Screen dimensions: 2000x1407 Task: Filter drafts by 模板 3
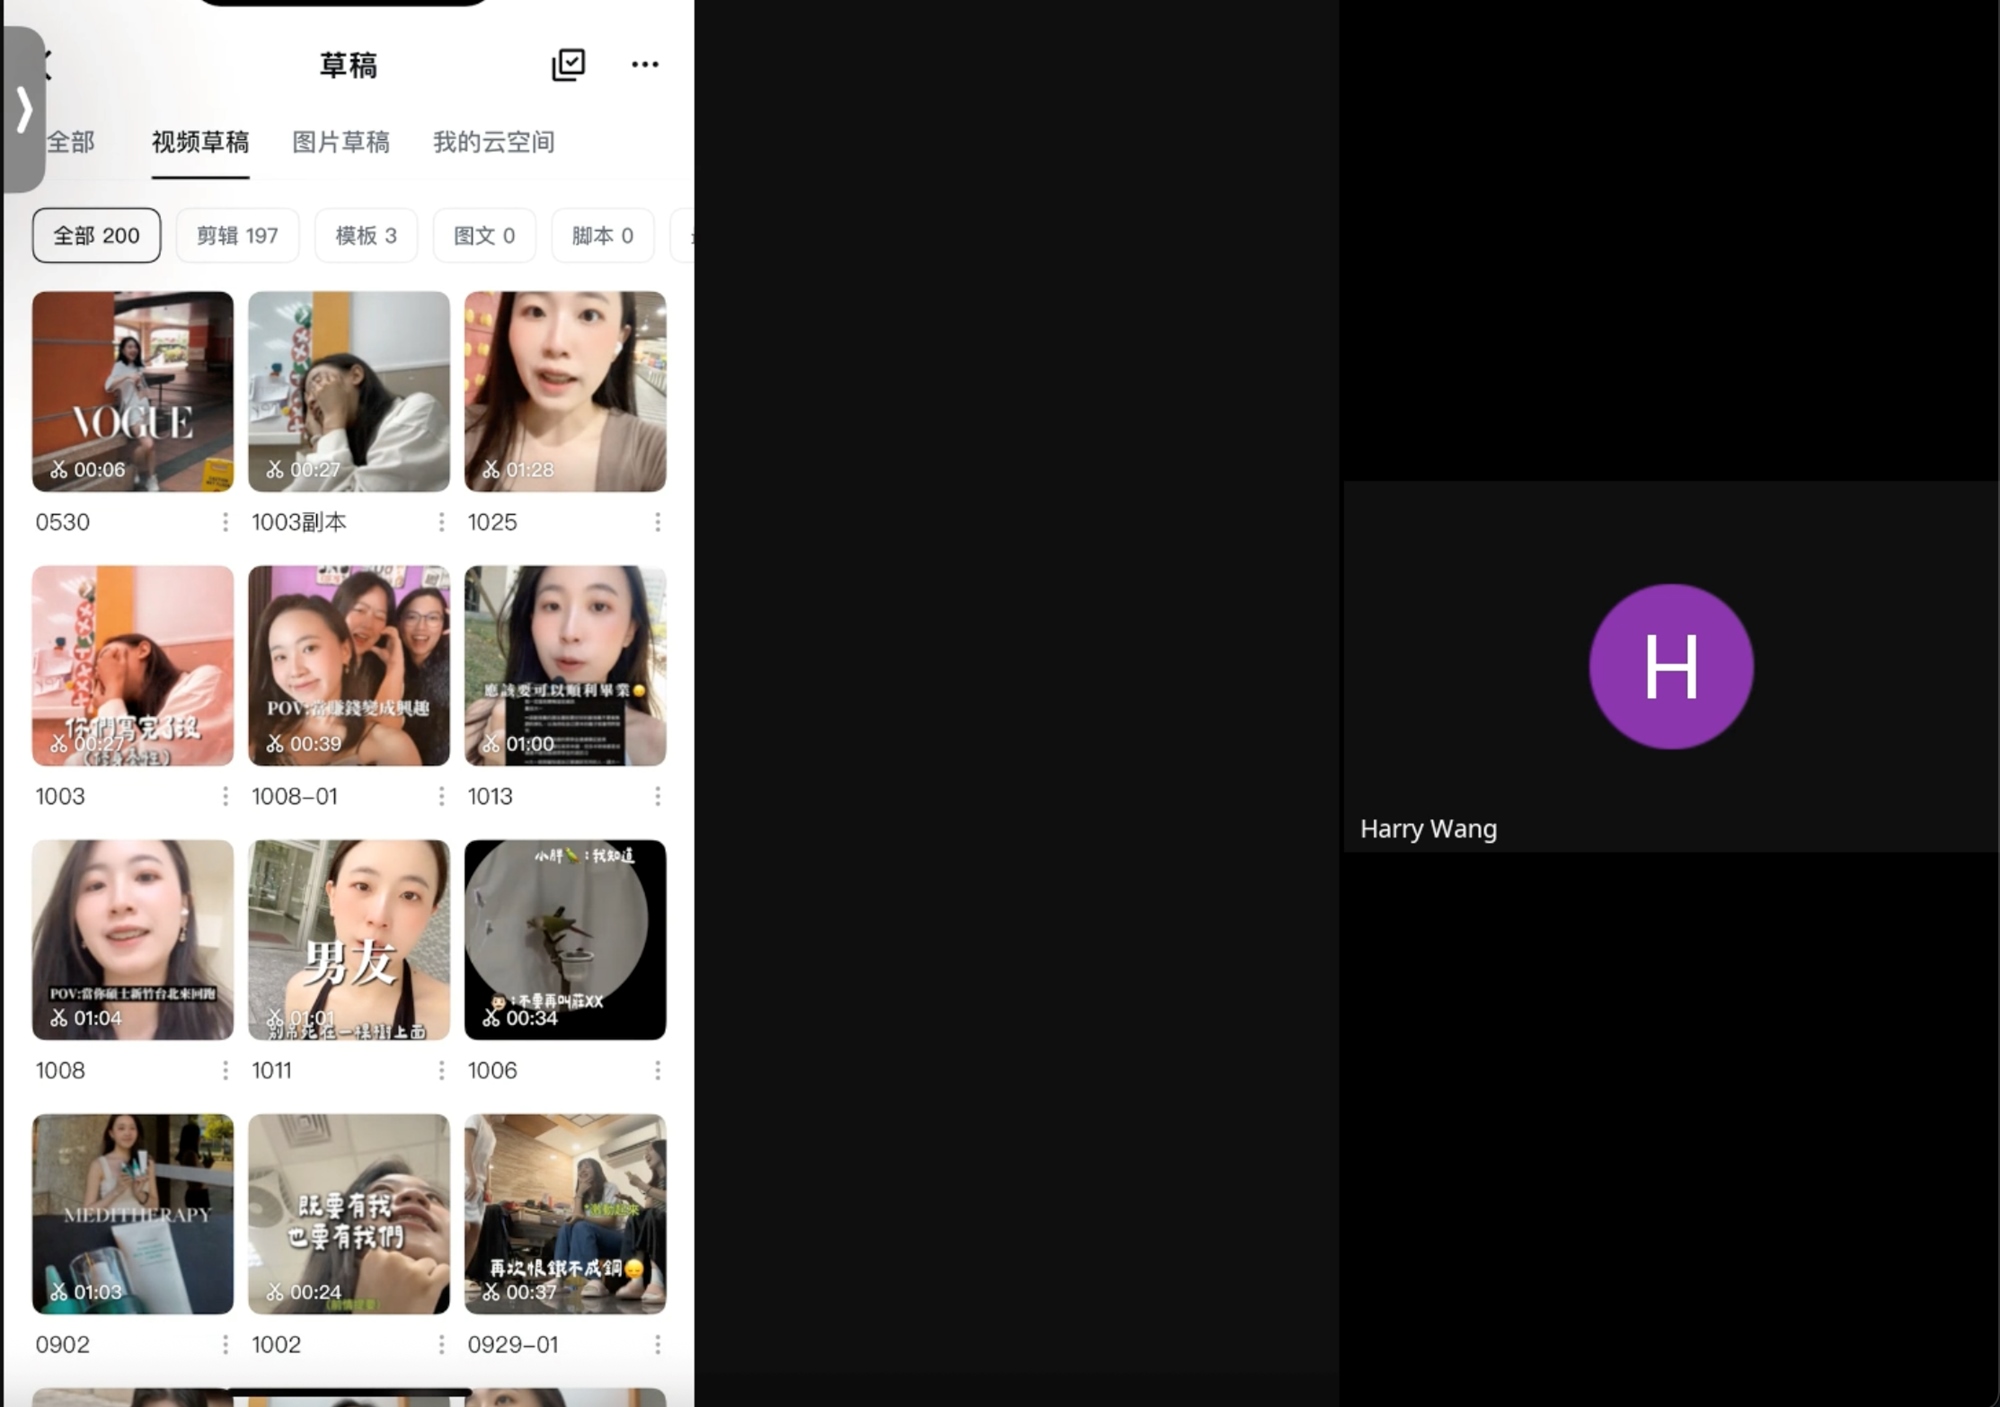(366, 236)
